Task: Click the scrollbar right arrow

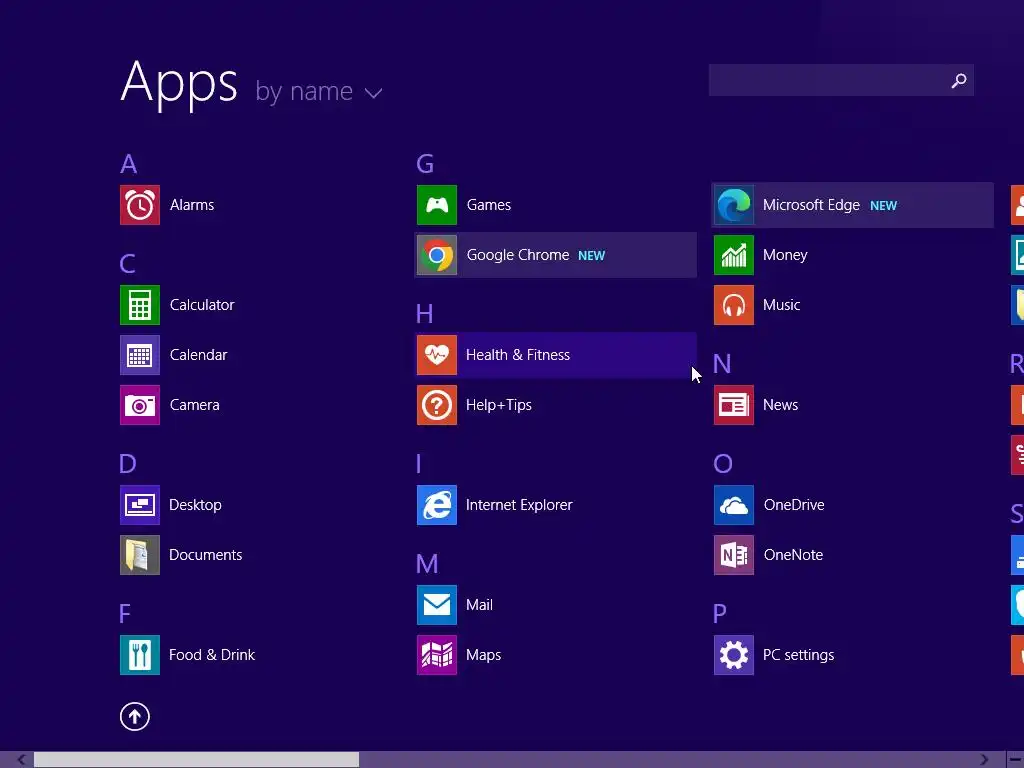Action: tap(984, 760)
